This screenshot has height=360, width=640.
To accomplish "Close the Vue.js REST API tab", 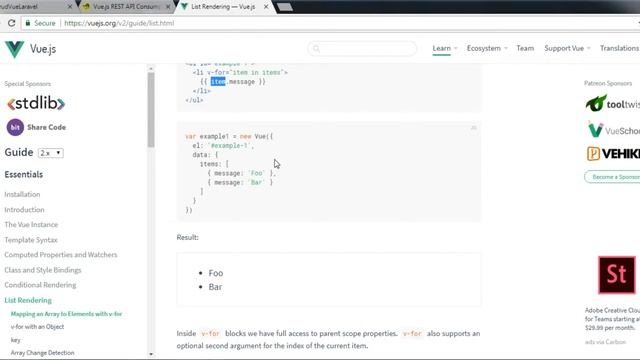I will [x=168, y=7].
